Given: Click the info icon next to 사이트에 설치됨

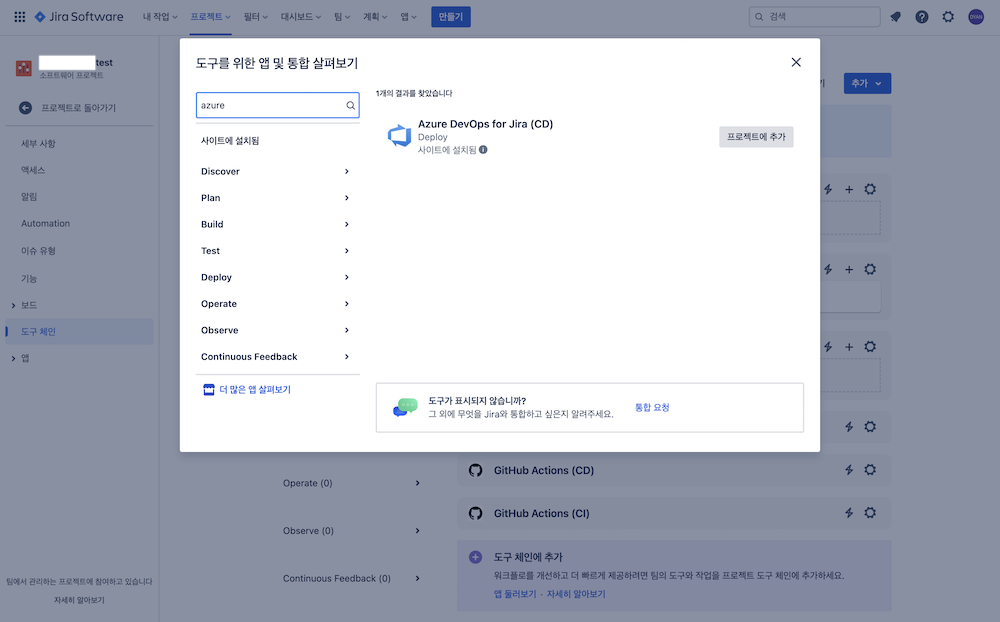Looking at the screenshot, I should 483,150.
